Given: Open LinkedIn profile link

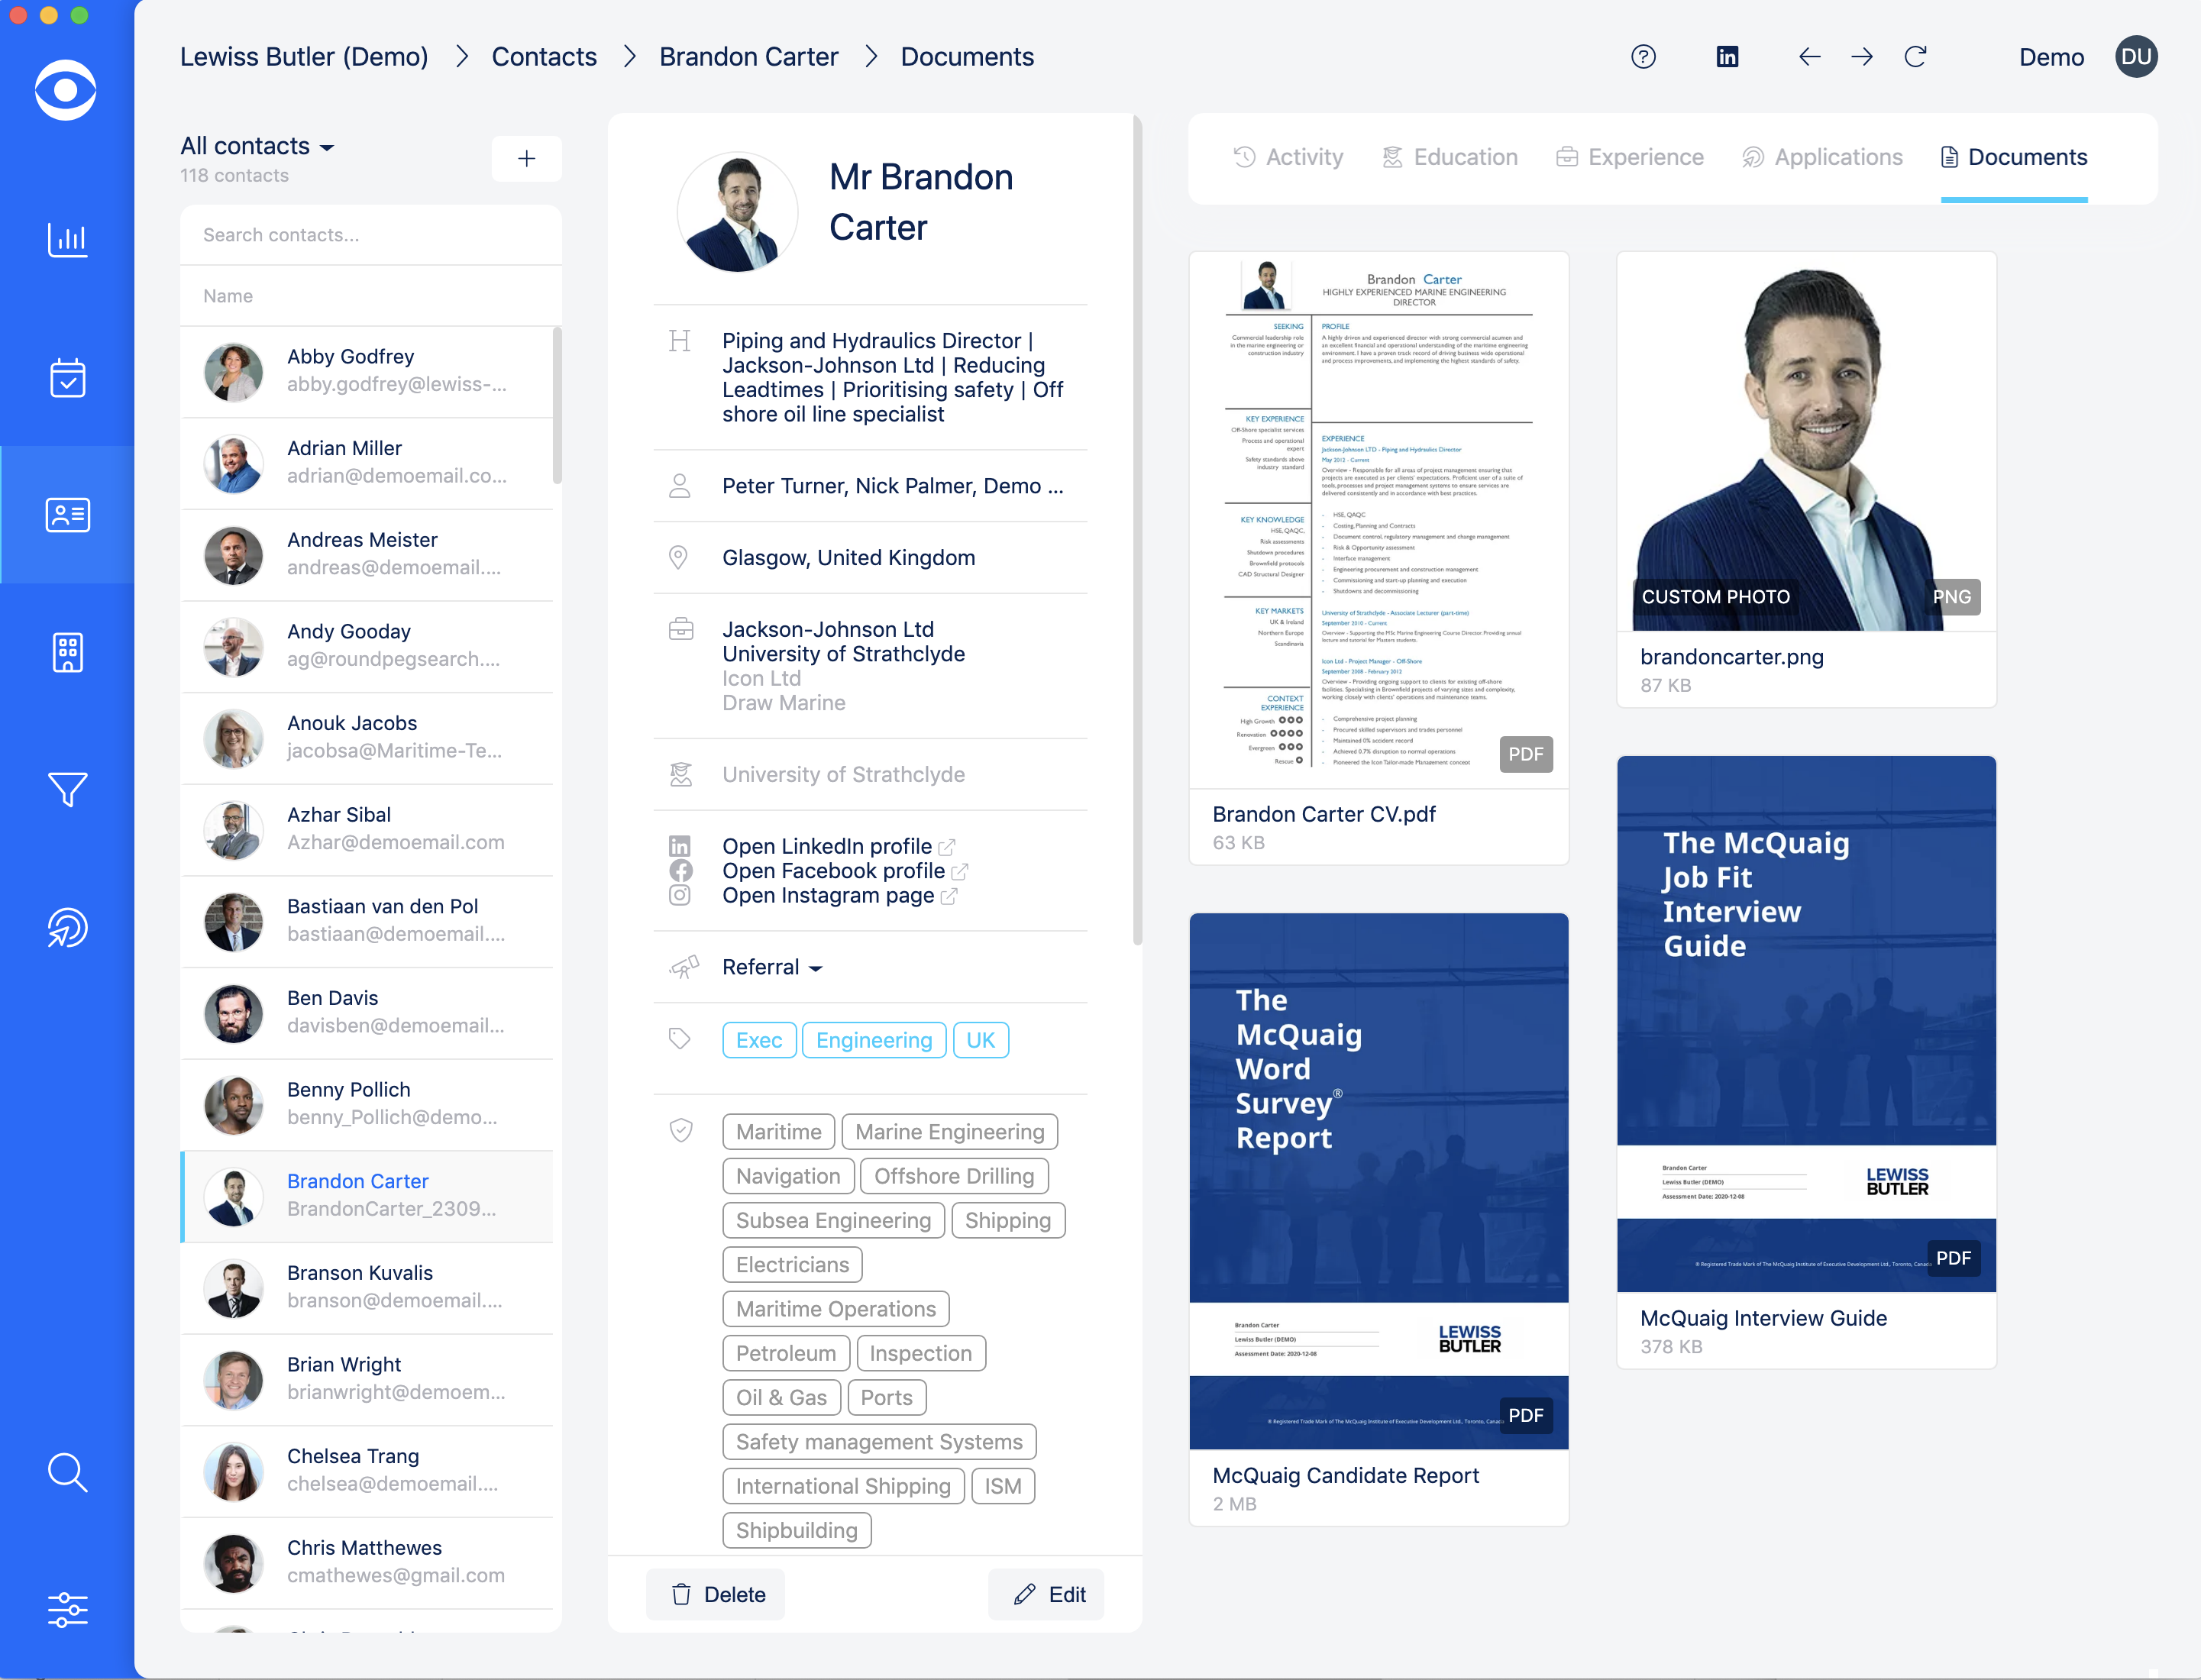Looking at the screenshot, I should tap(827, 846).
